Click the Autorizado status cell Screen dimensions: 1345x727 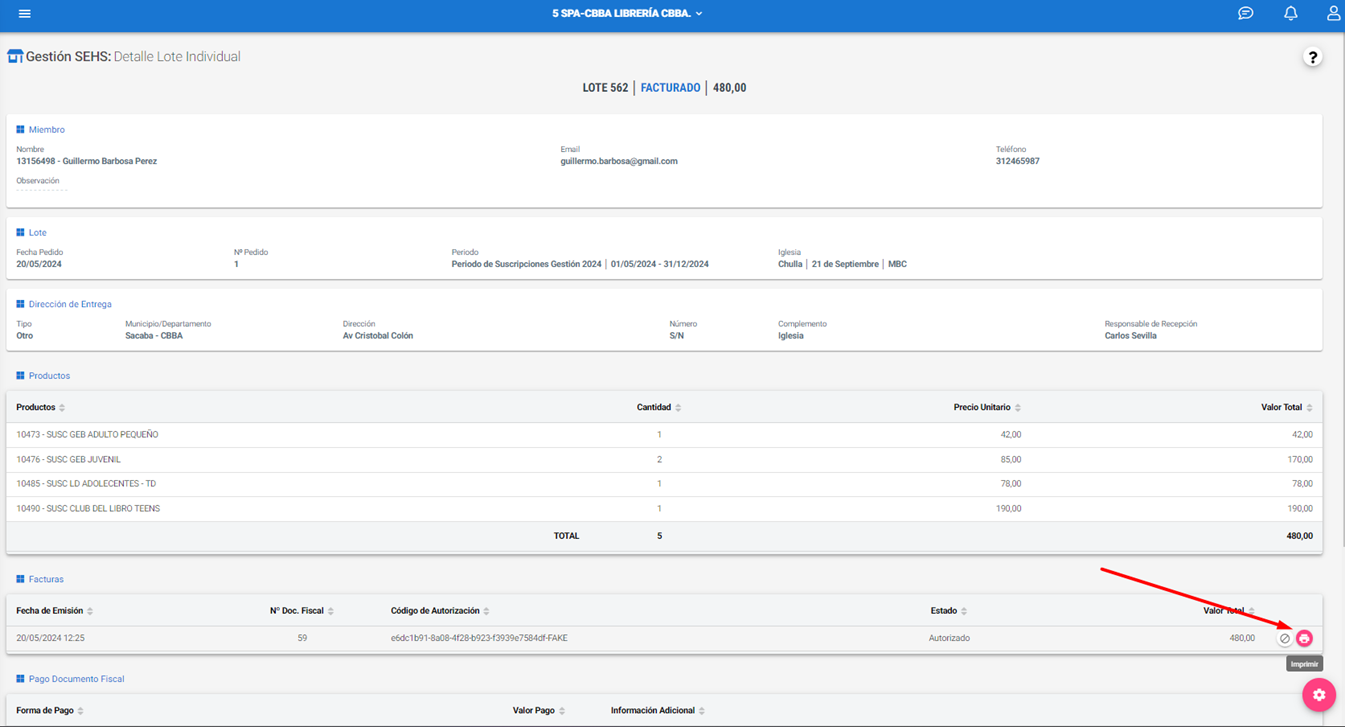(949, 638)
